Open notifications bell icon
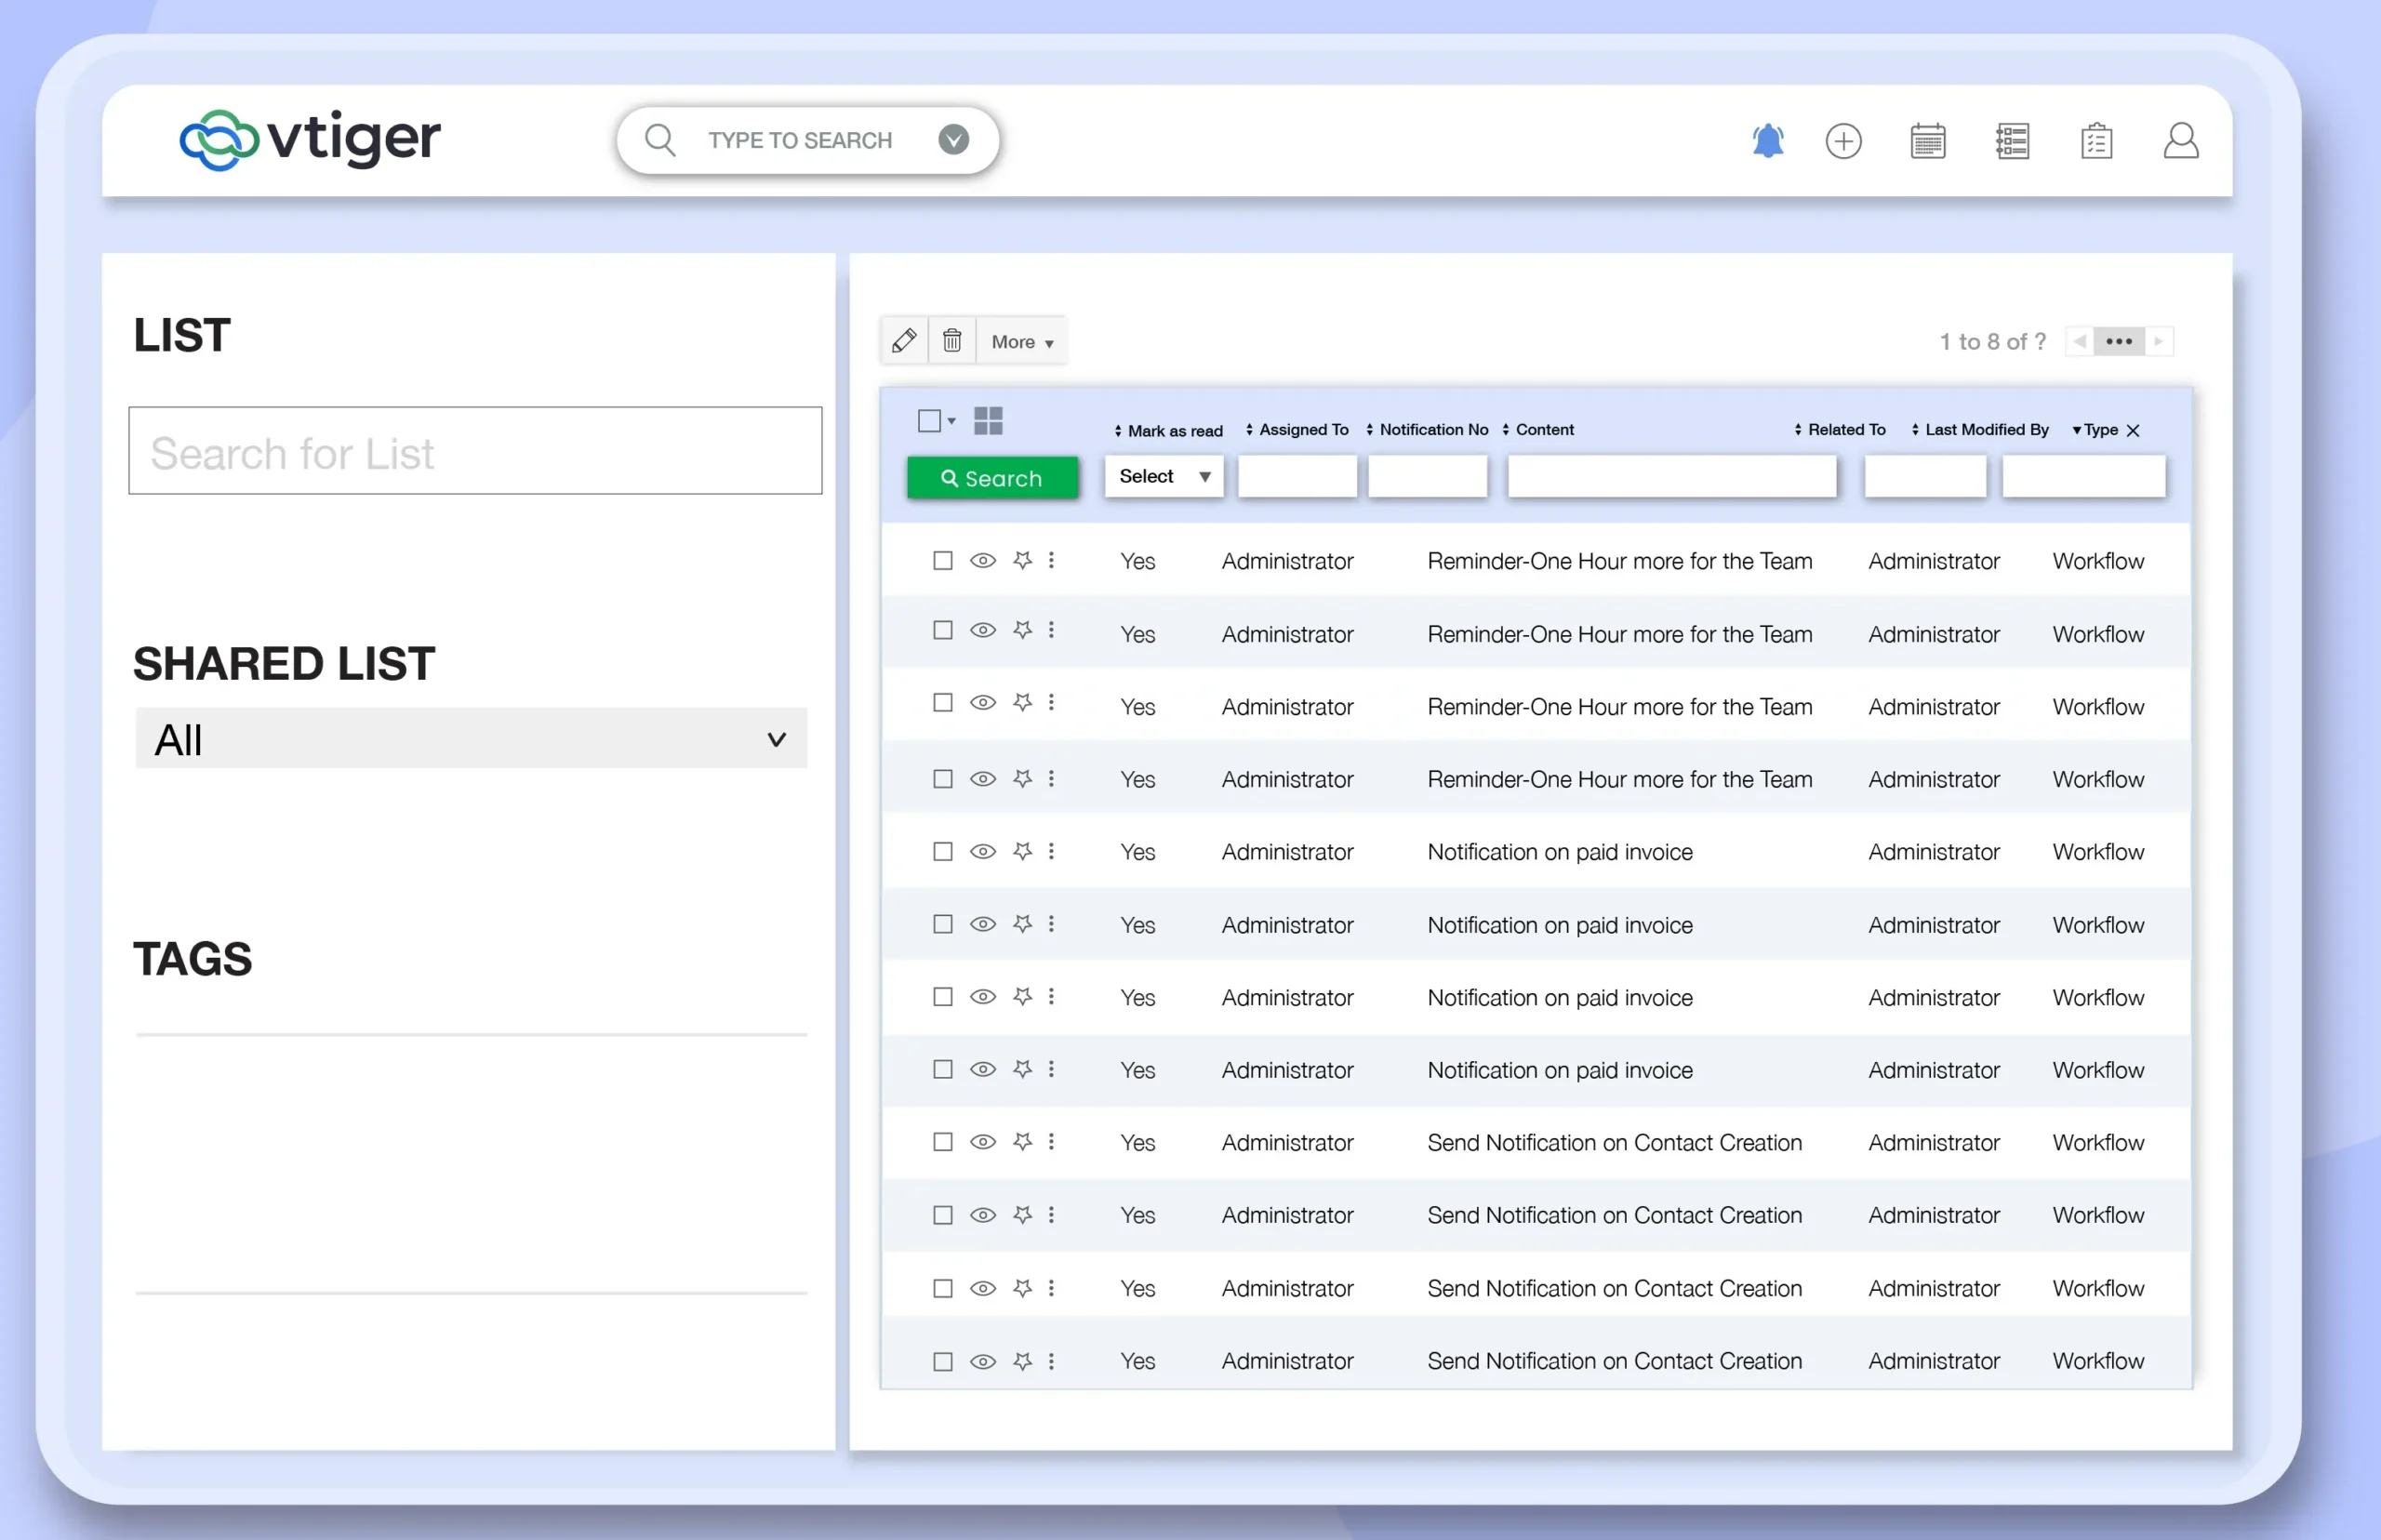The image size is (2381, 1540). point(1767,141)
